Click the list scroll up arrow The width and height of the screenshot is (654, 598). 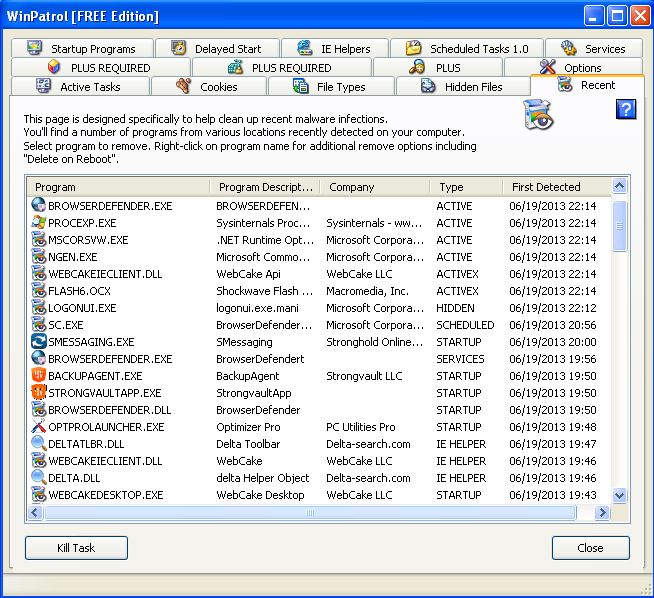[x=619, y=186]
